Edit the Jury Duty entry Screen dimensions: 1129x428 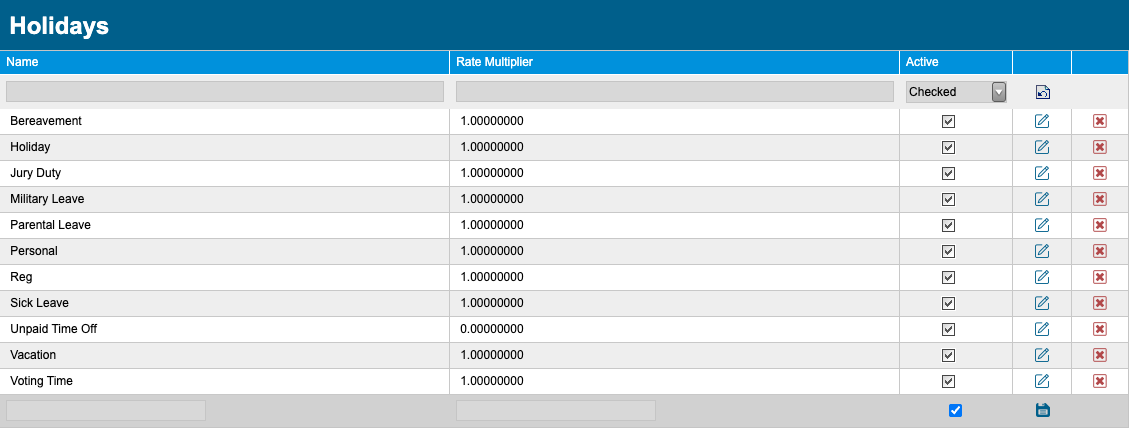pyautogui.click(x=1041, y=173)
